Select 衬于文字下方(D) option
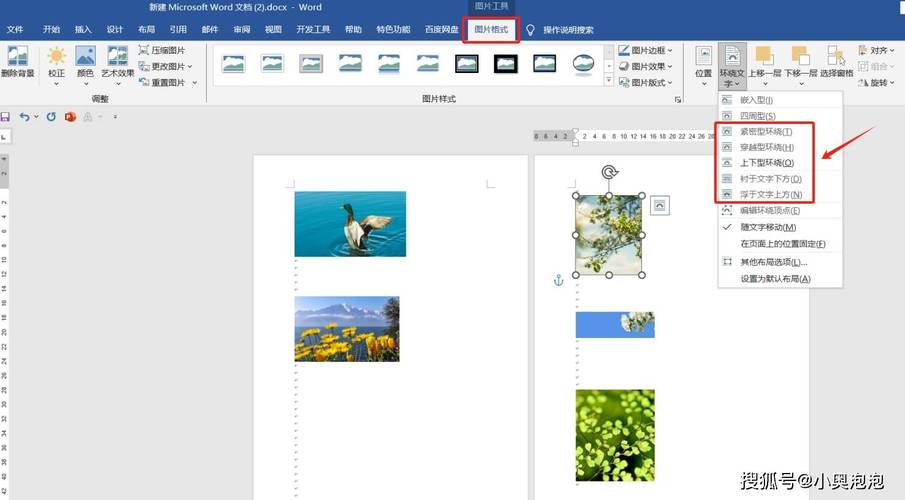905x500 pixels. click(780, 179)
